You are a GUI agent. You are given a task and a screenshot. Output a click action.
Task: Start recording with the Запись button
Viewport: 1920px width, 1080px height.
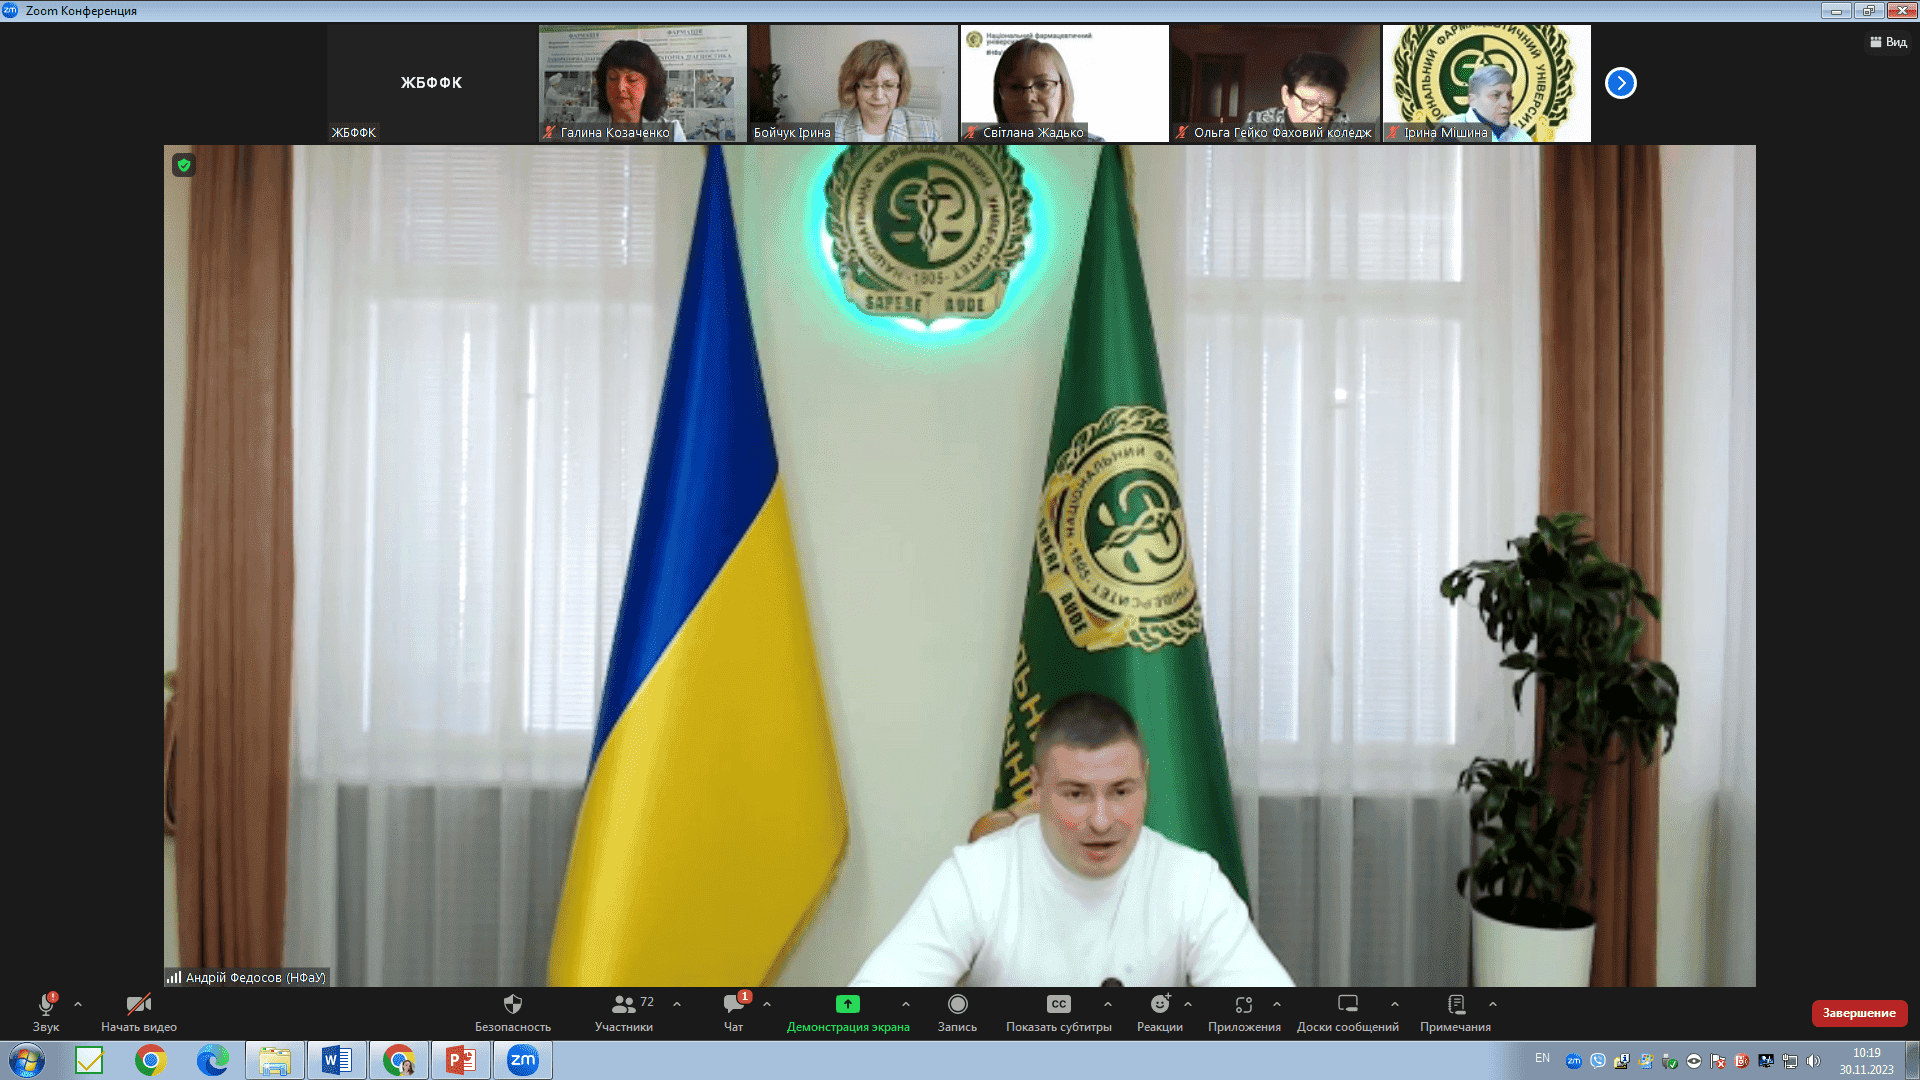pyautogui.click(x=957, y=1012)
